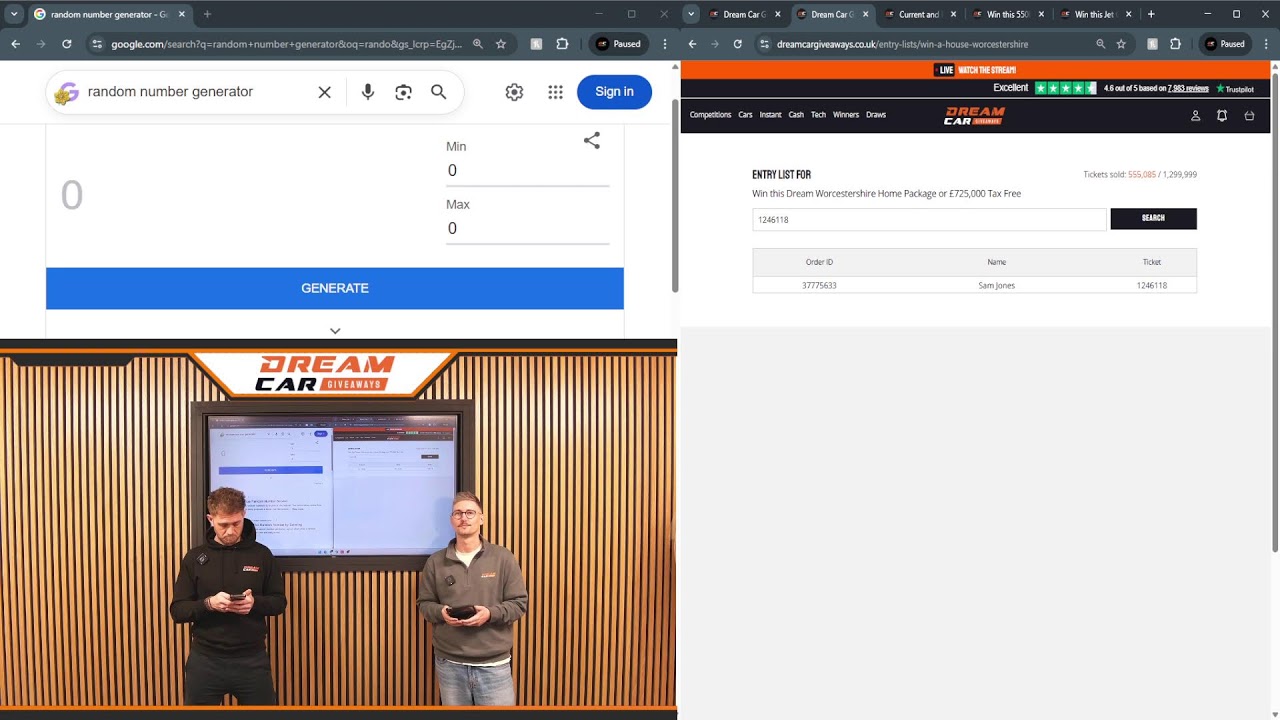Start Google voice search microphone
This screenshot has height=720, width=1280.
pos(368,92)
